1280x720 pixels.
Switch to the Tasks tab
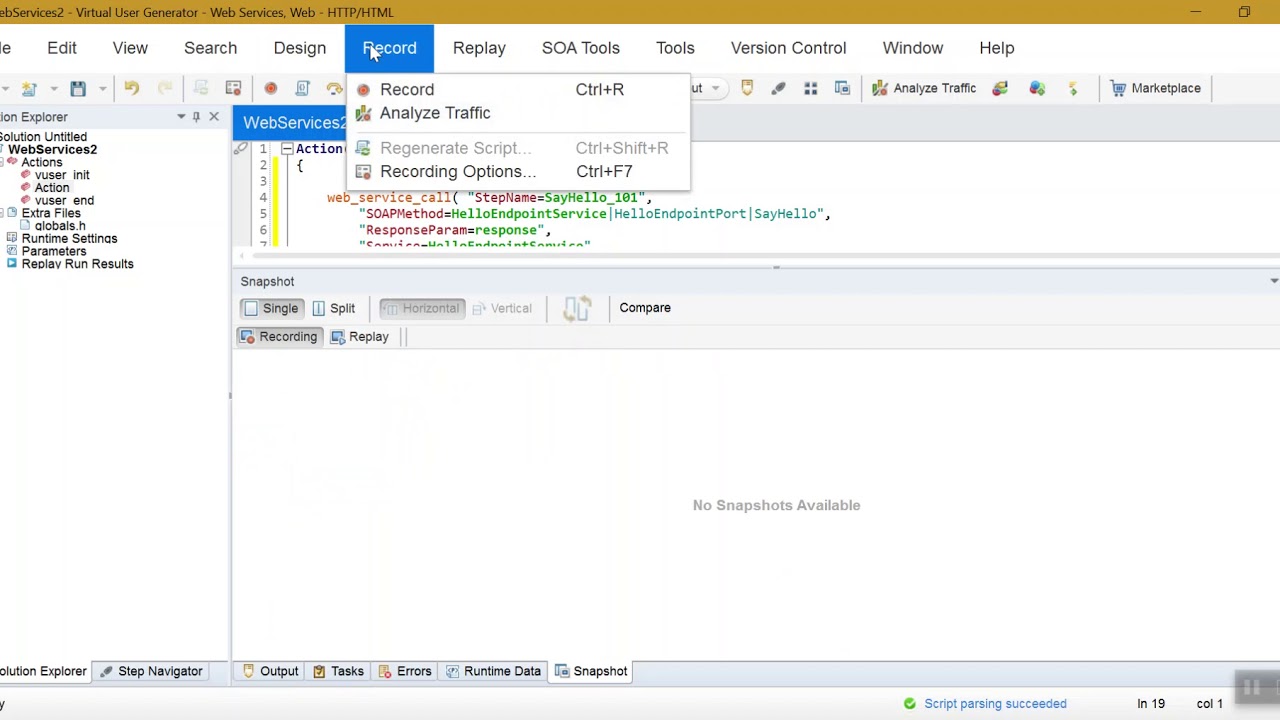click(338, 671)
